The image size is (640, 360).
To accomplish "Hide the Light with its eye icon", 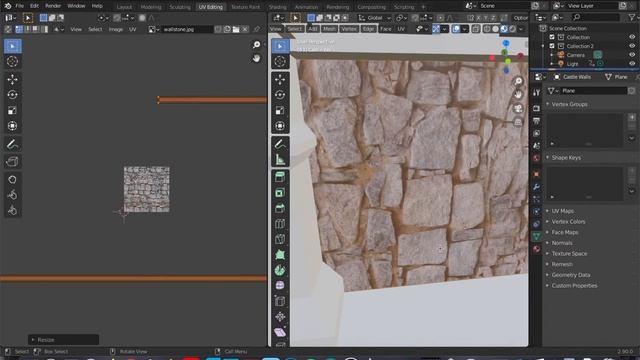I will point(632,64).
